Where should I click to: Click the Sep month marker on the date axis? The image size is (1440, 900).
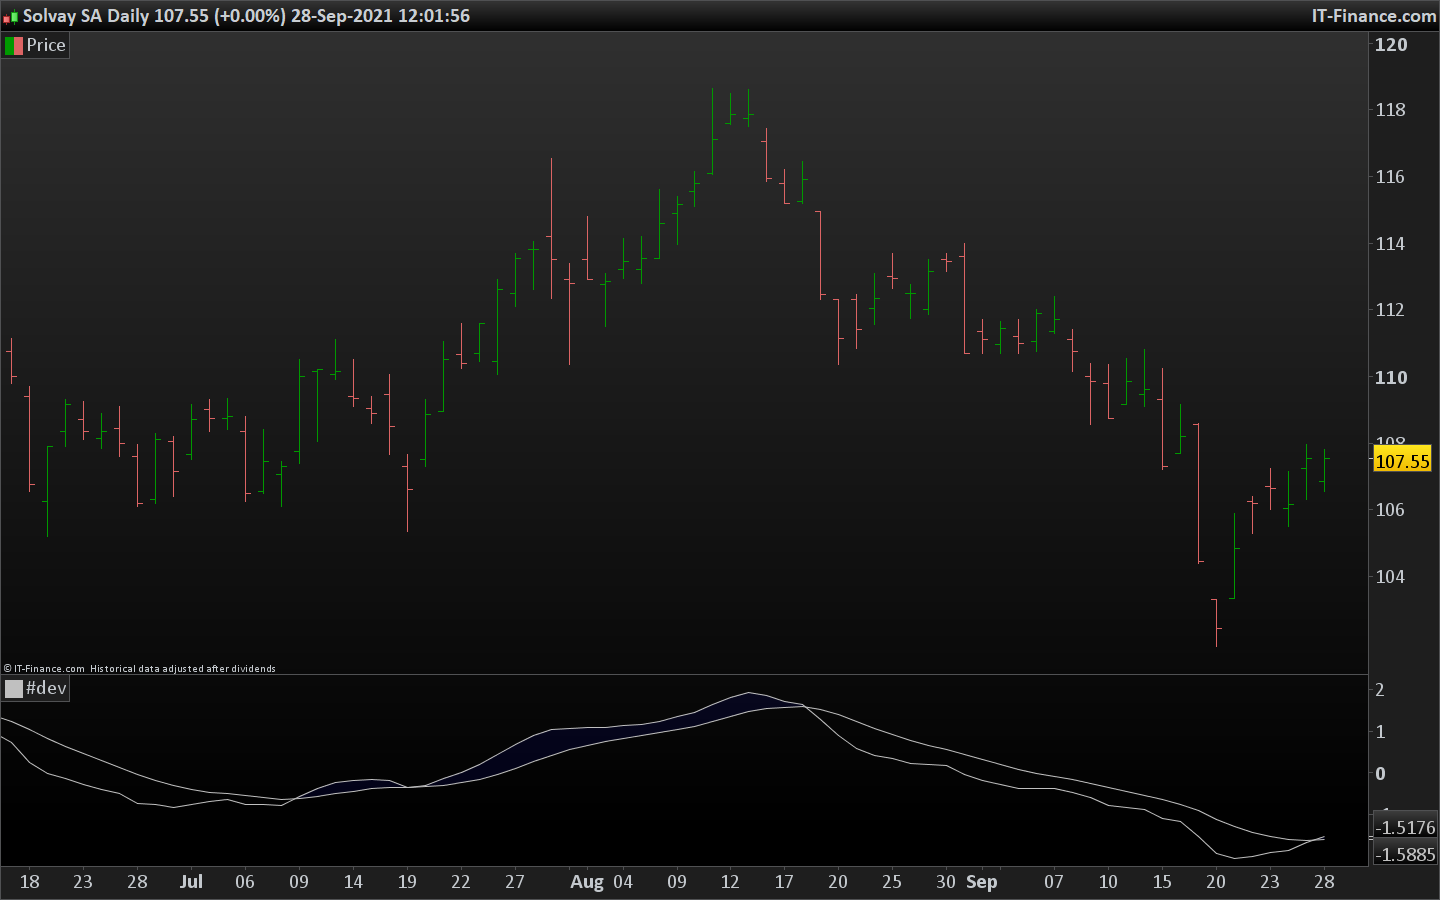(x=982, y=882)
